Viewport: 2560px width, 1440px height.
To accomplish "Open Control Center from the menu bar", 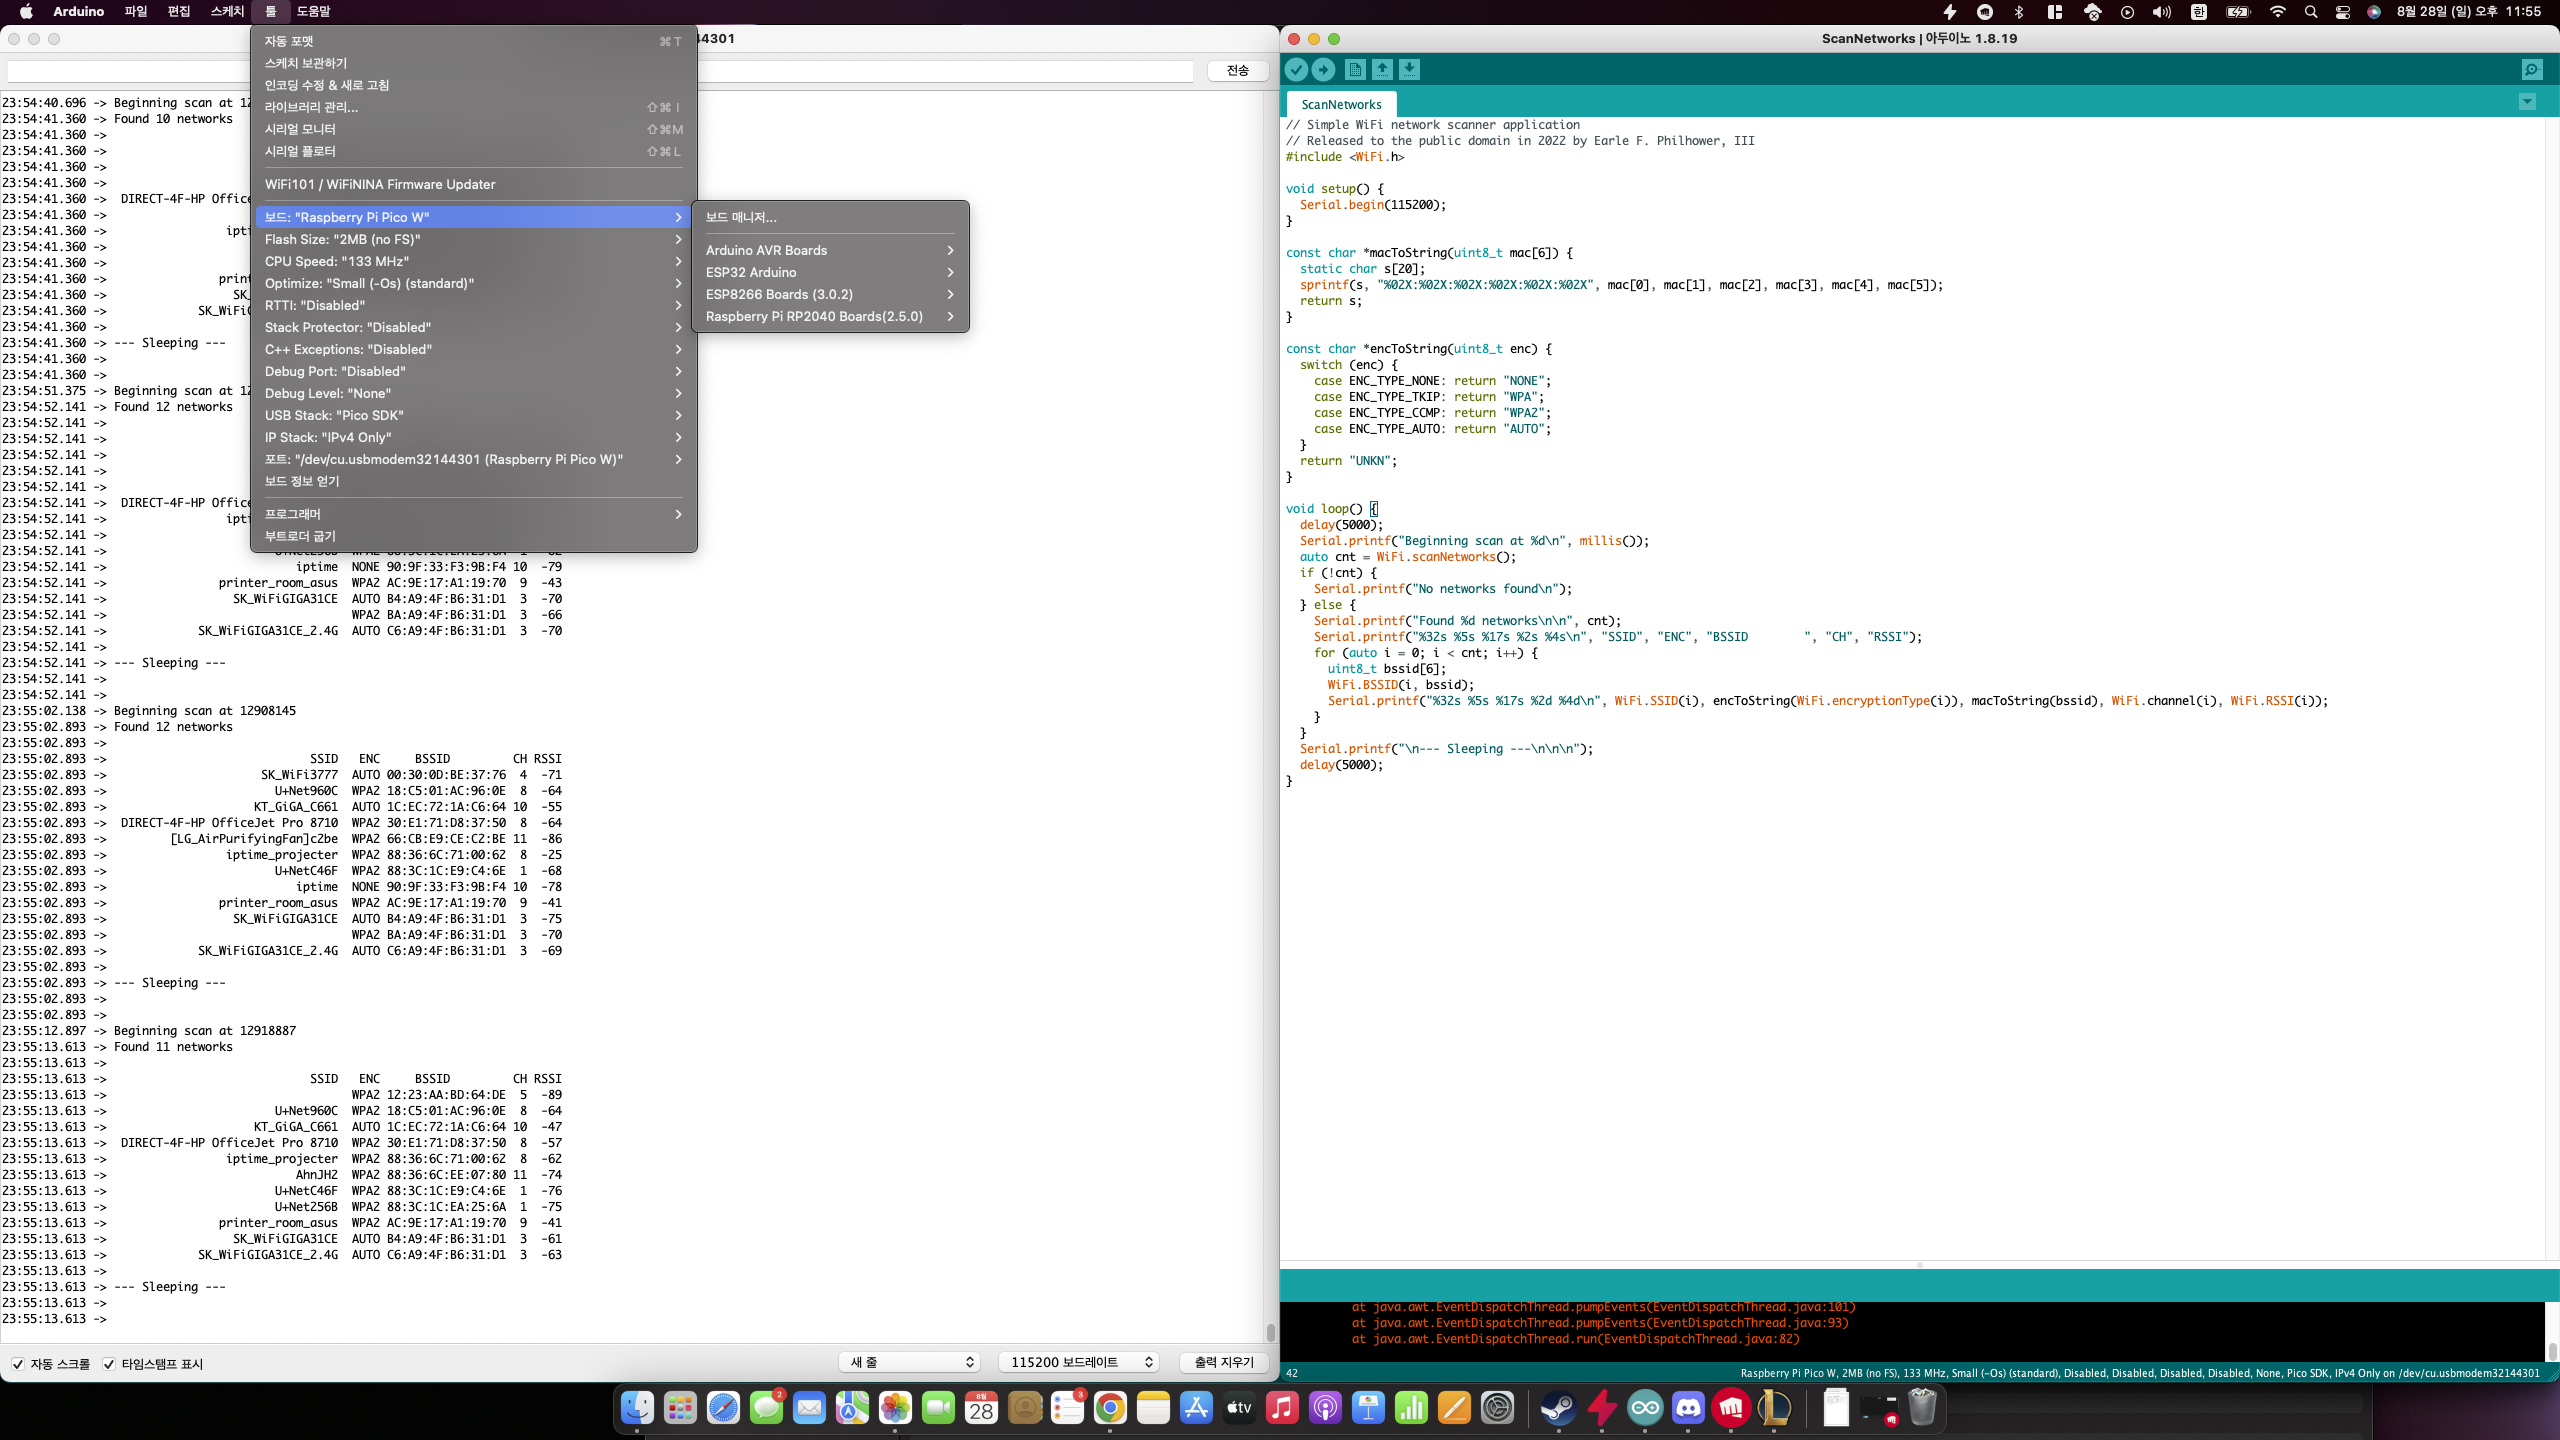I will 2343,12.
